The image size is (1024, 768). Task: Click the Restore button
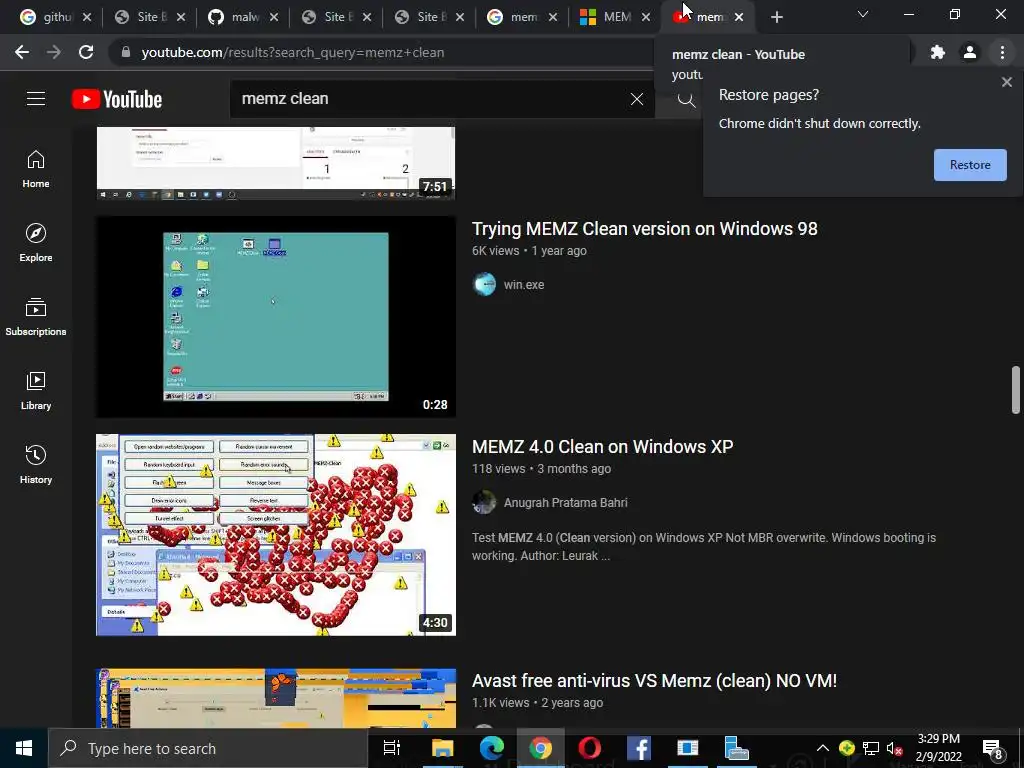click(970, 165)
